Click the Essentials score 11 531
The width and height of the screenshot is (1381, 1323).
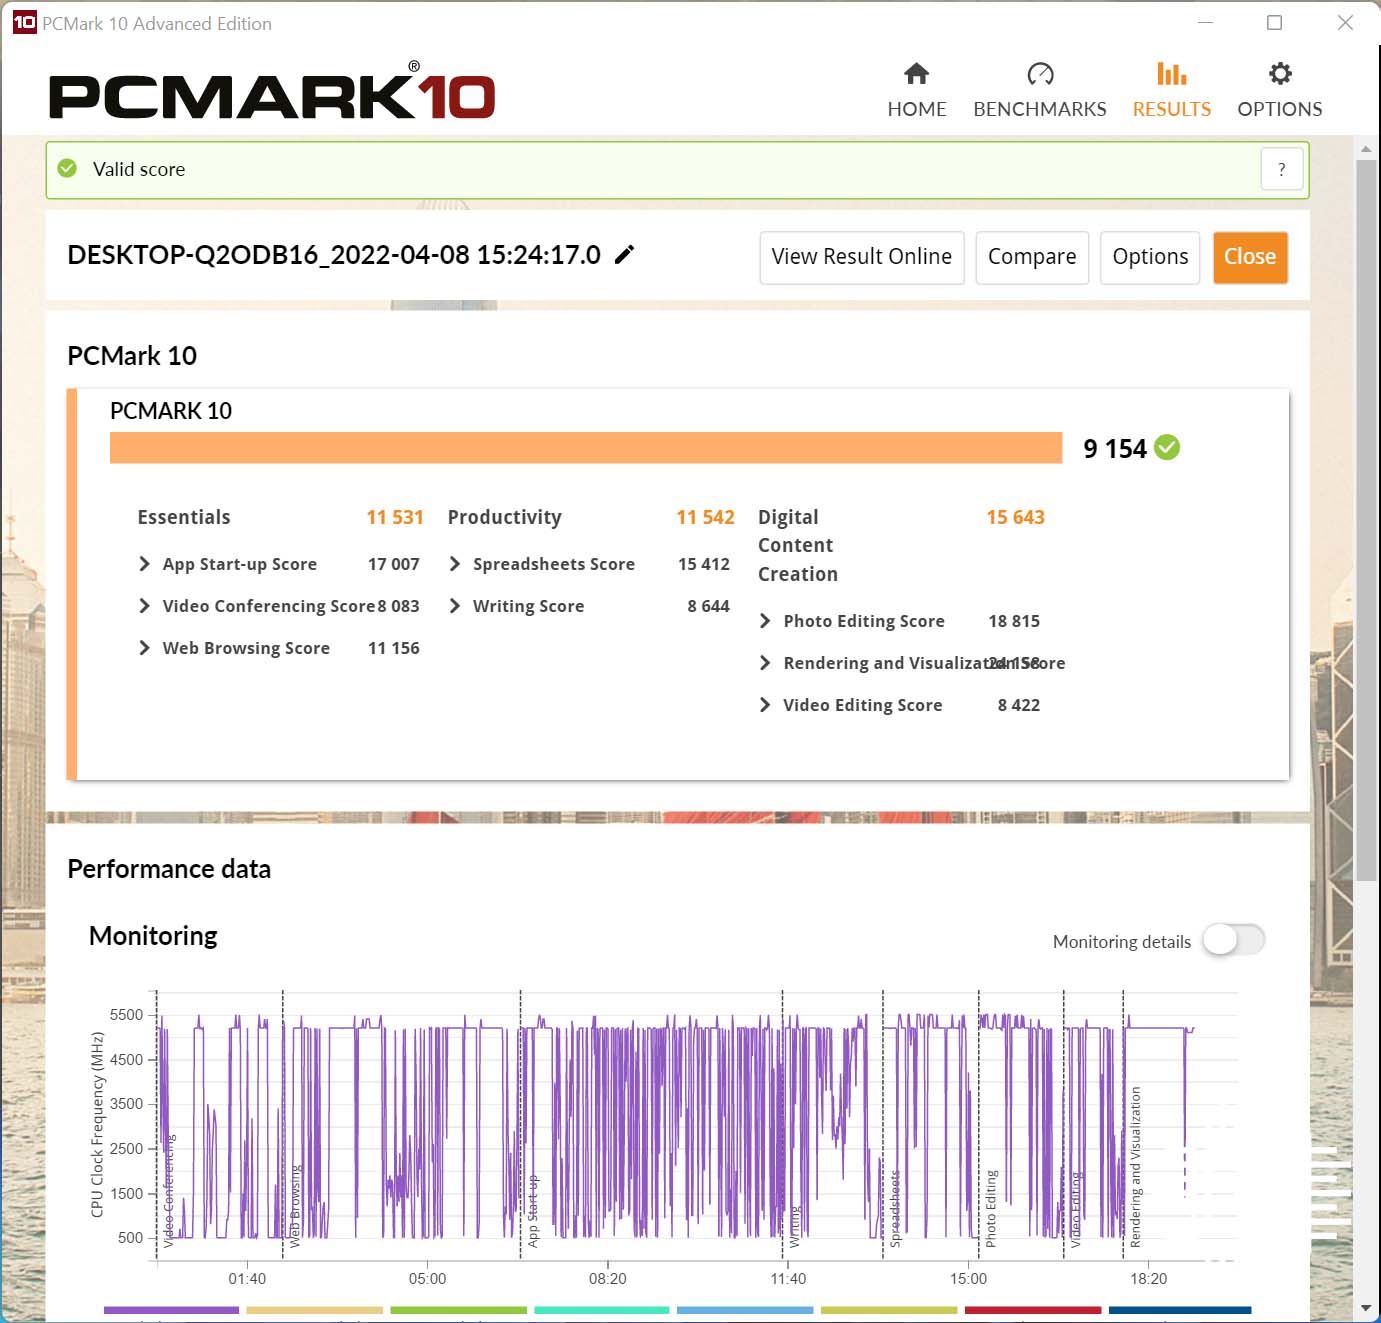click(394, 517)
